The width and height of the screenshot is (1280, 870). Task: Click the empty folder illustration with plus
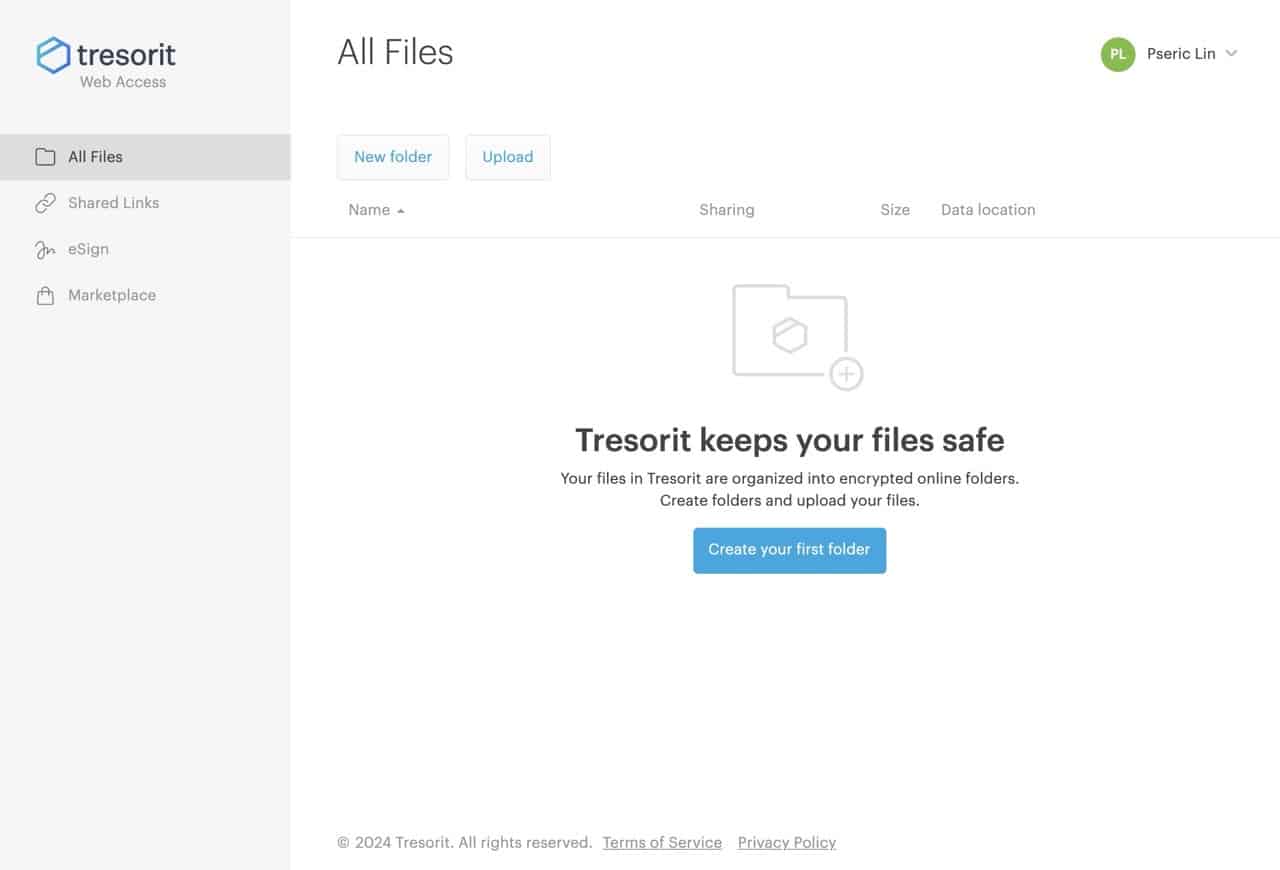tap(797, 337)
